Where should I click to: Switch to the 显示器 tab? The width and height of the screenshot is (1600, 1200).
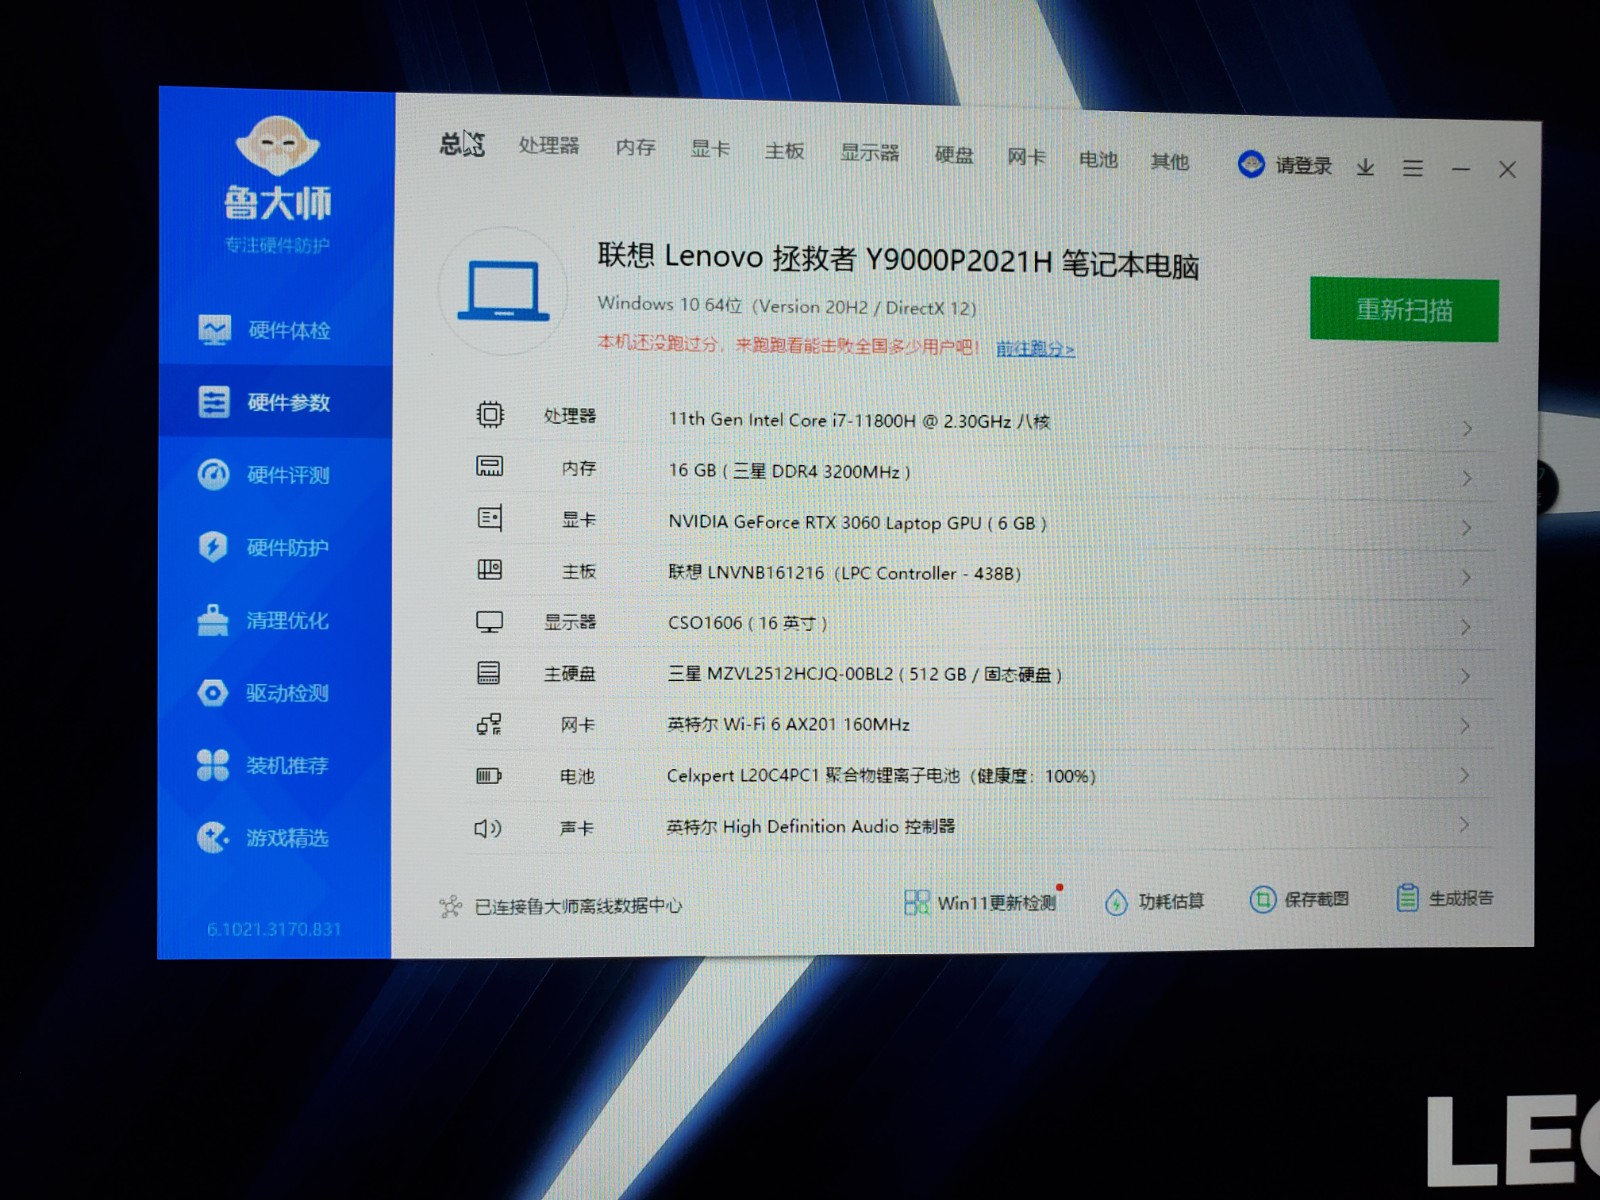pyautogui.click(x=870, y=153)
